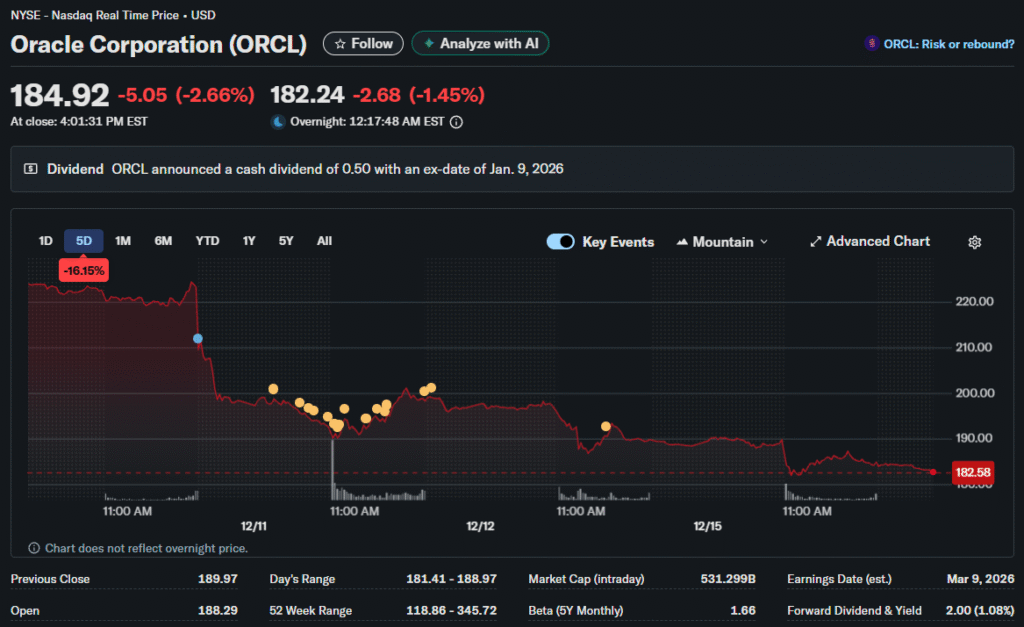Select the YTD range tab

click(x=207, y=241)
